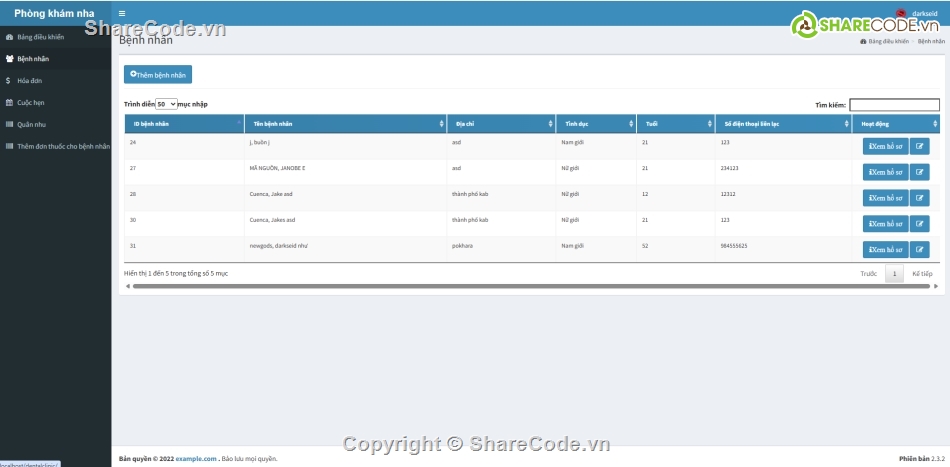
Task: View profile of patient ID 24
Action: (885, 146)
